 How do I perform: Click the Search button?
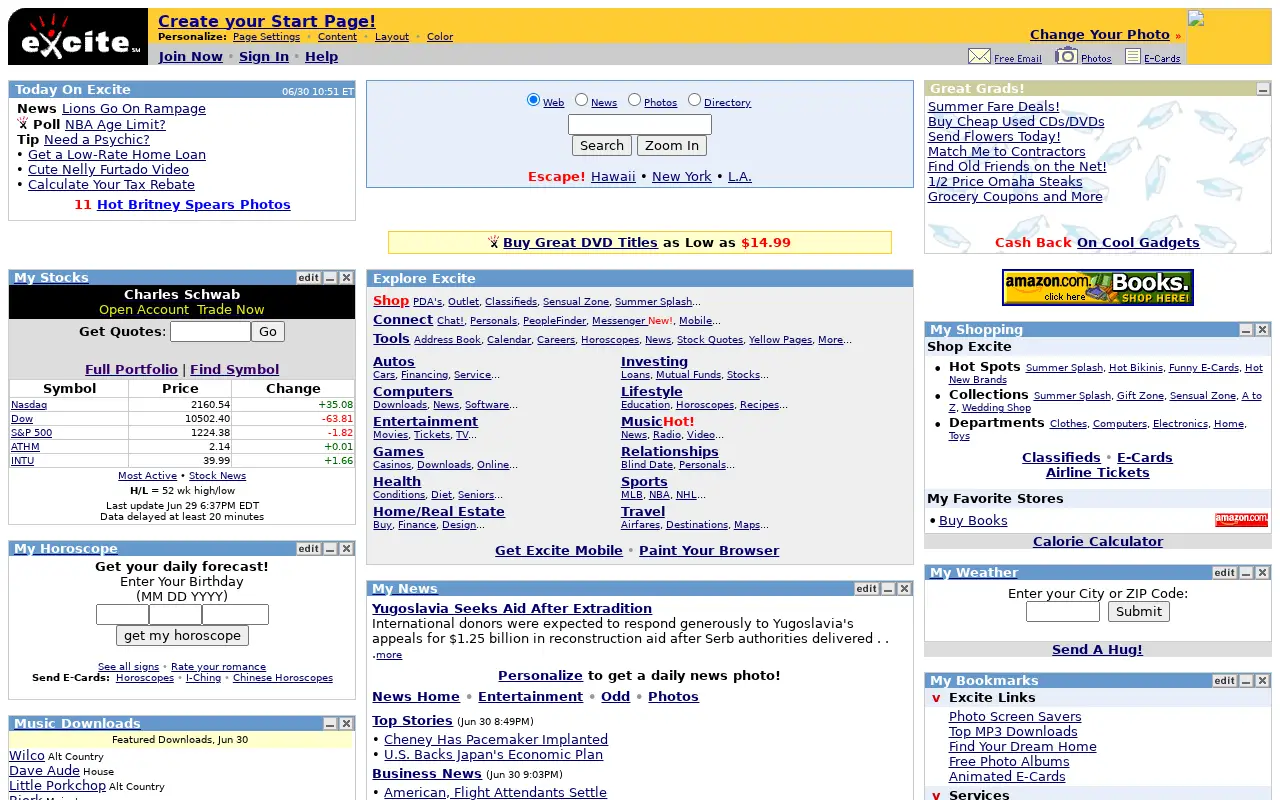click(x=602, y=146)
